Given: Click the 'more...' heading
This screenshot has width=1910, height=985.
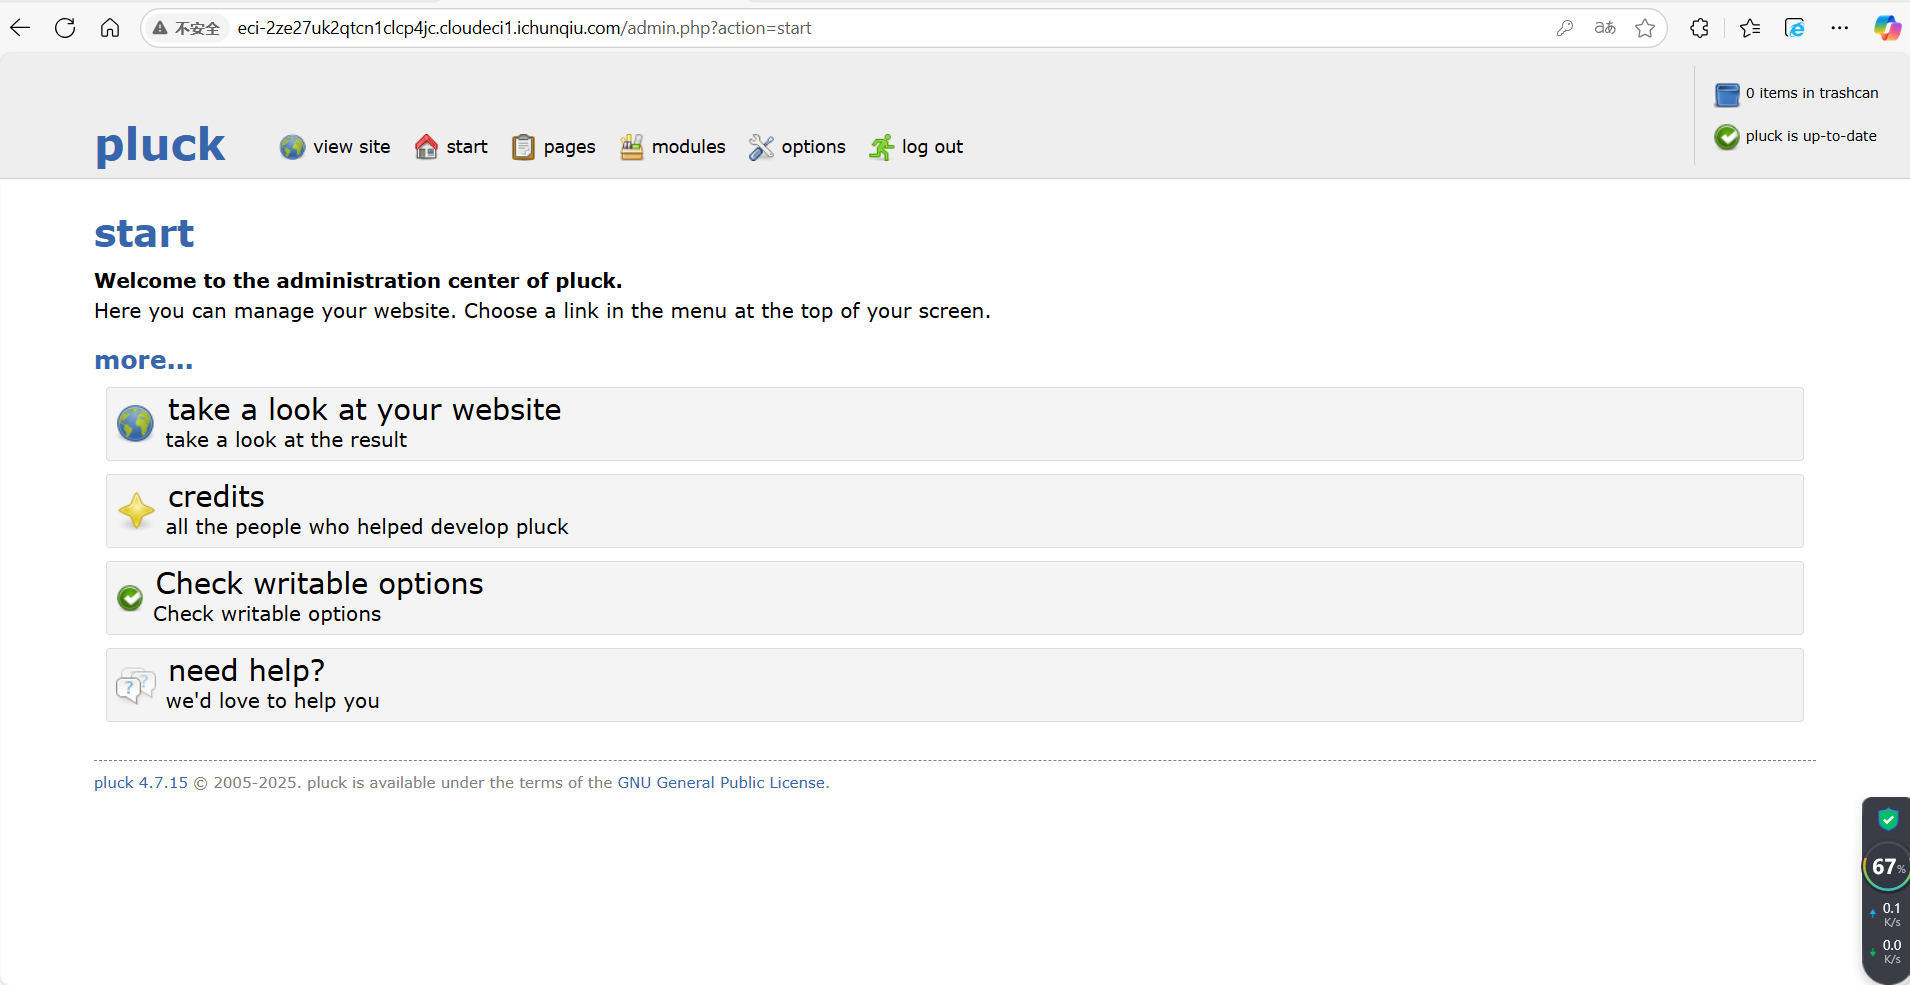Looking at the screenshot, I should click(x=143, y=360).
